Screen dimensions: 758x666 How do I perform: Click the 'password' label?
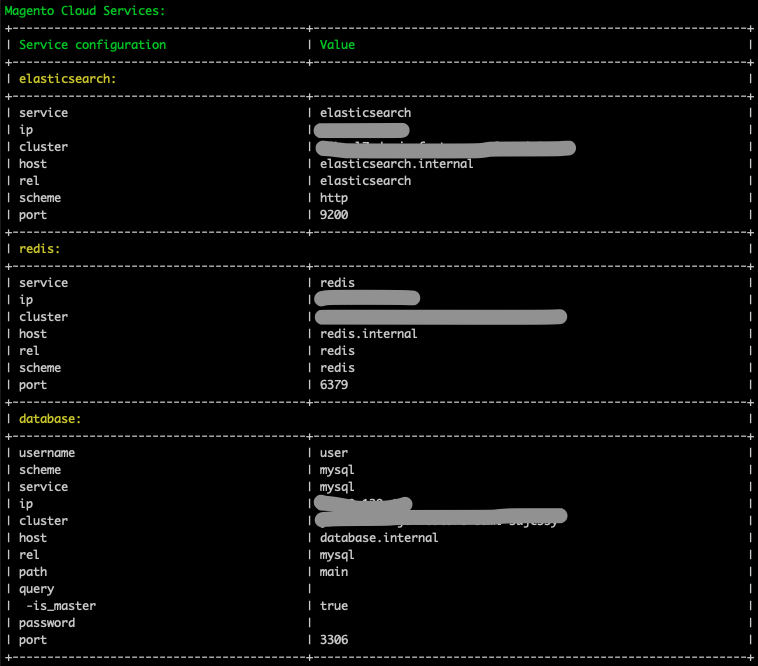coord(47,623)
